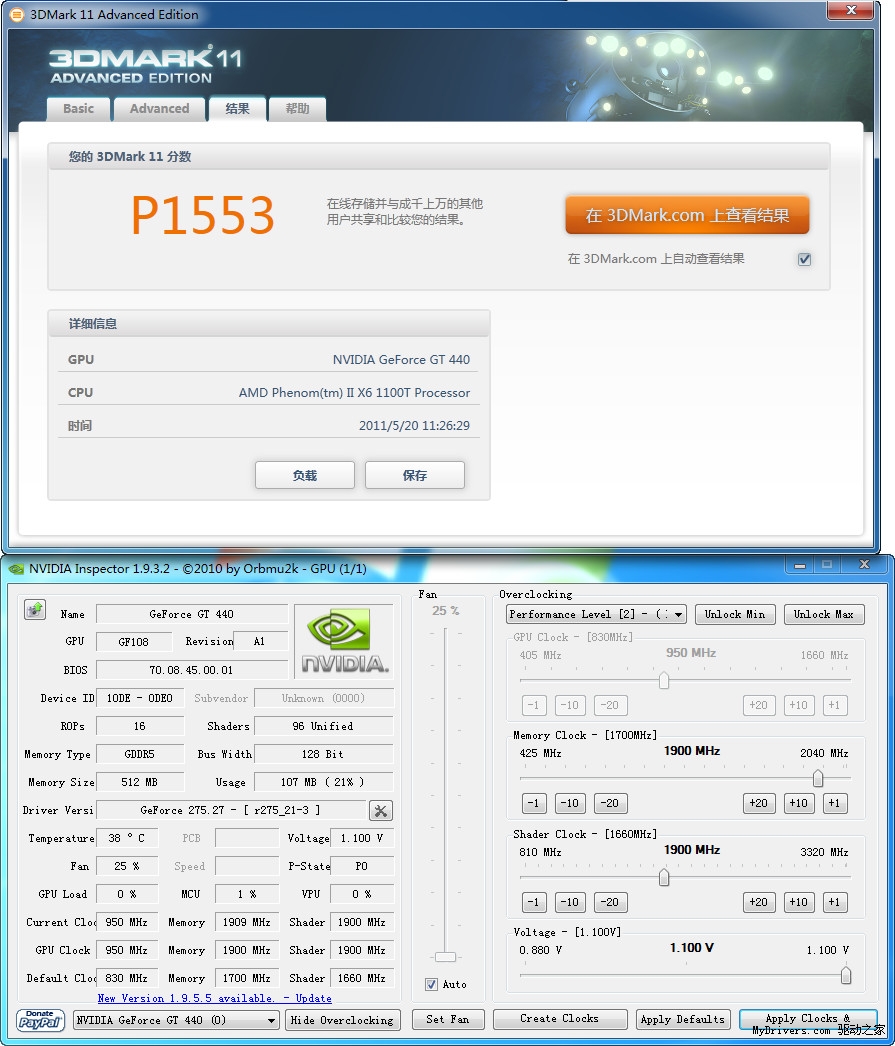The width and height of the screenshot is (895, 1046).
Task: Toggle auto-view results on 3DMark.com checkbox
Action: (804, 259)
